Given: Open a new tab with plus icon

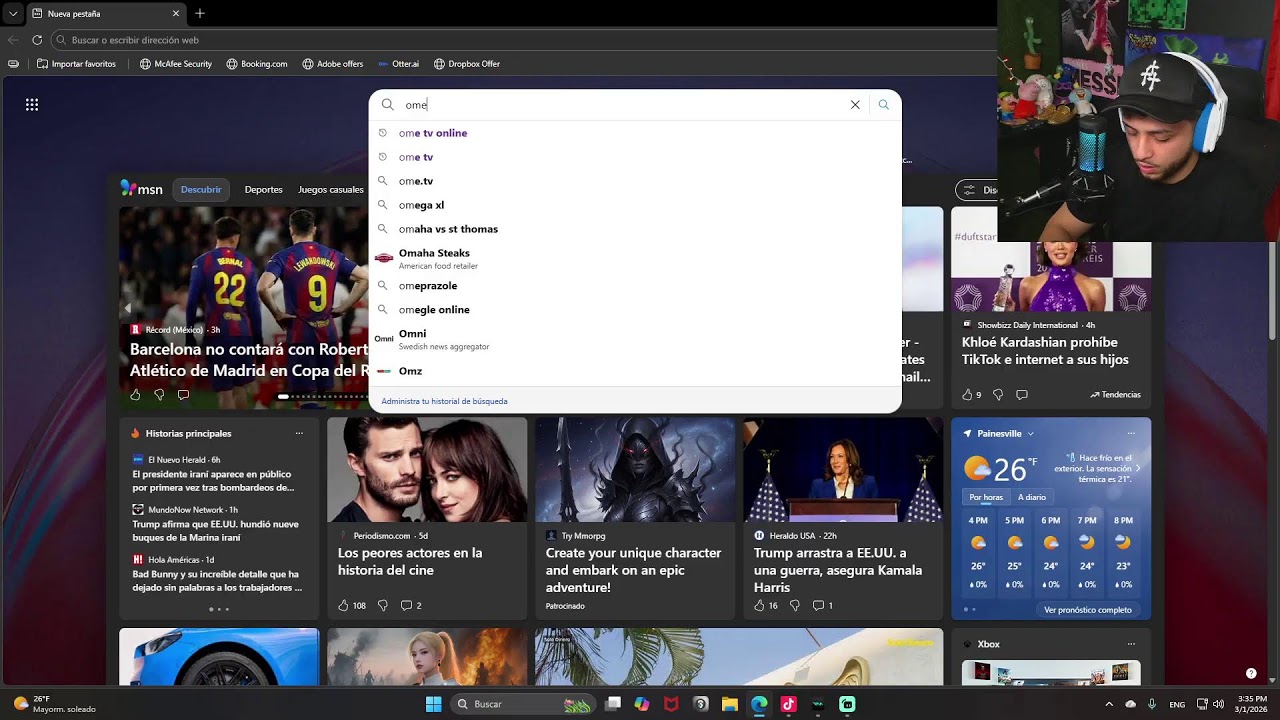Looking at the screenshot, I should tap(200, 13).
